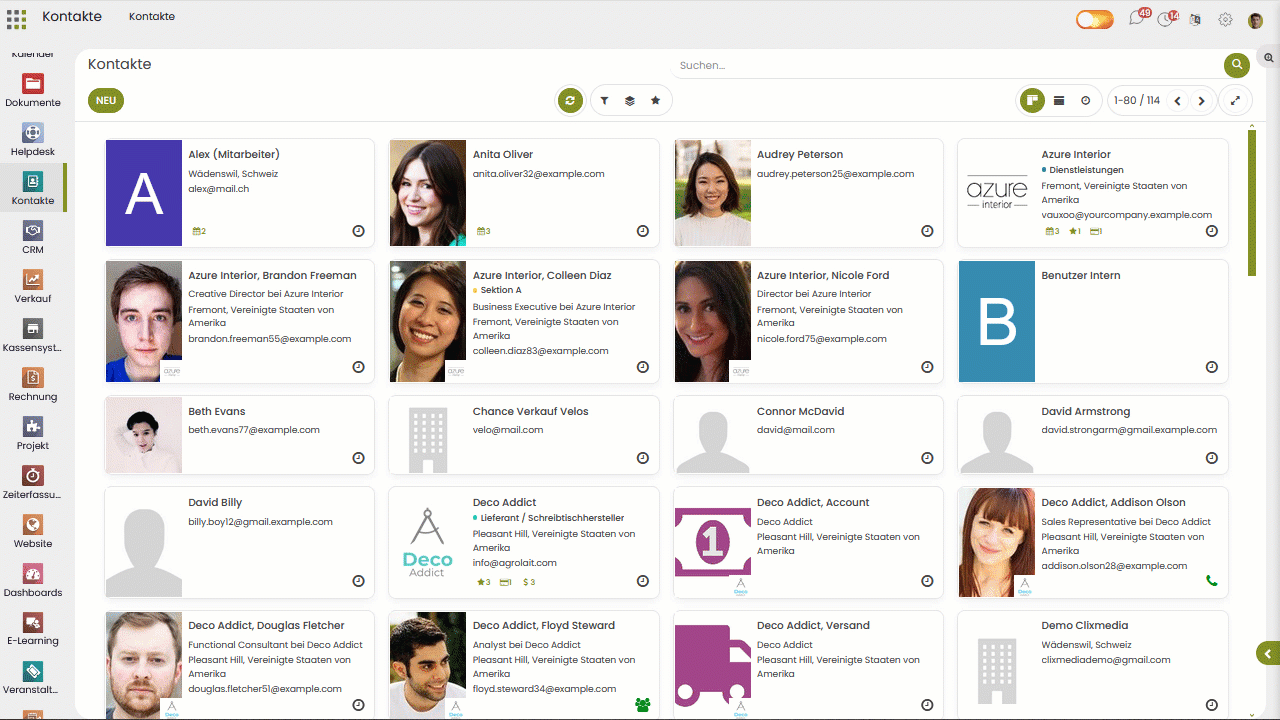Click the green refresh icon button

[570, 101]
